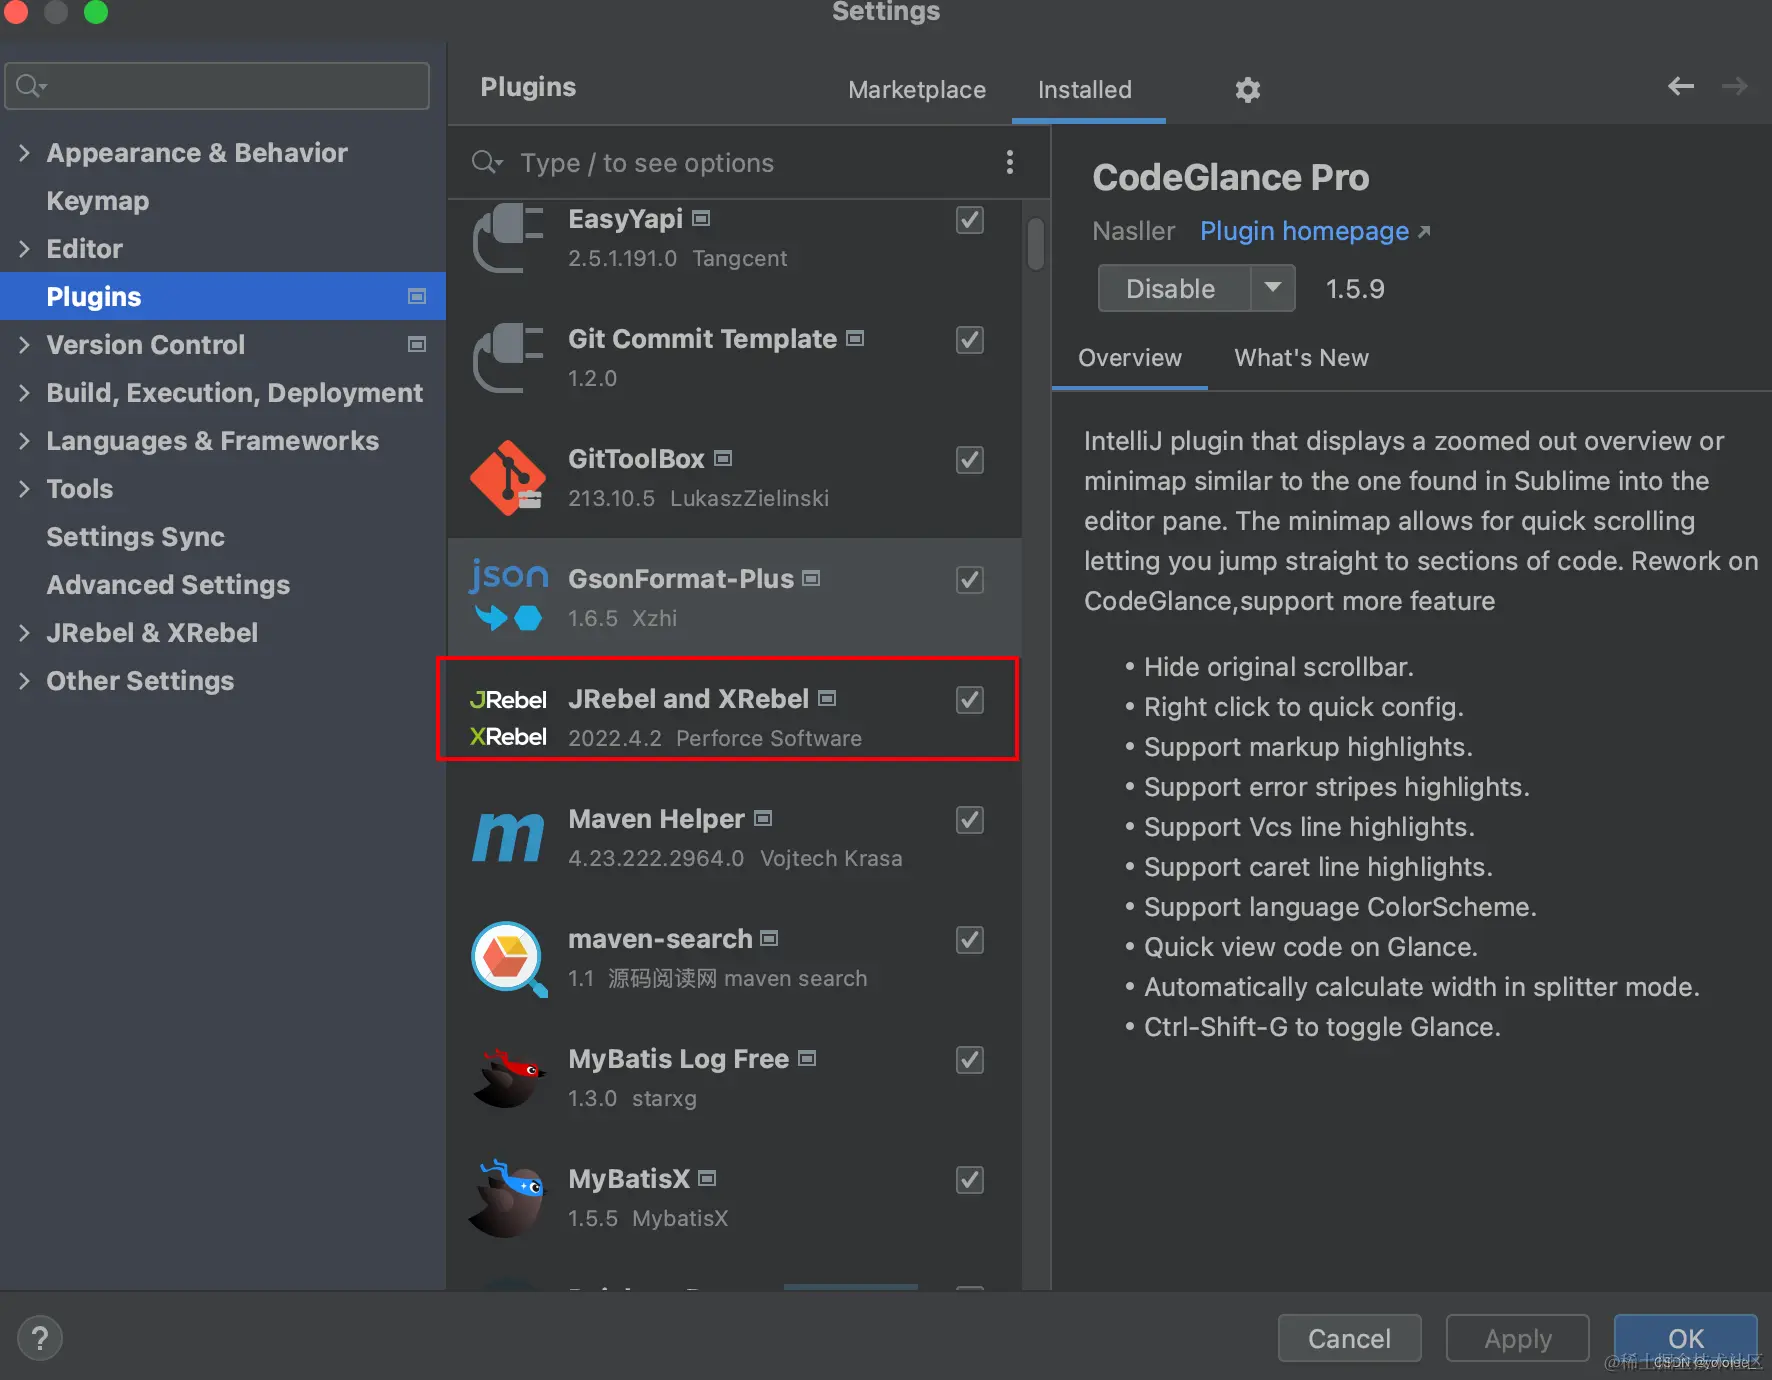The width and height of the screenshot is (1772, 1380).
Task: Uncheck the MyBatisX plugin
Action: point(970,1180)
